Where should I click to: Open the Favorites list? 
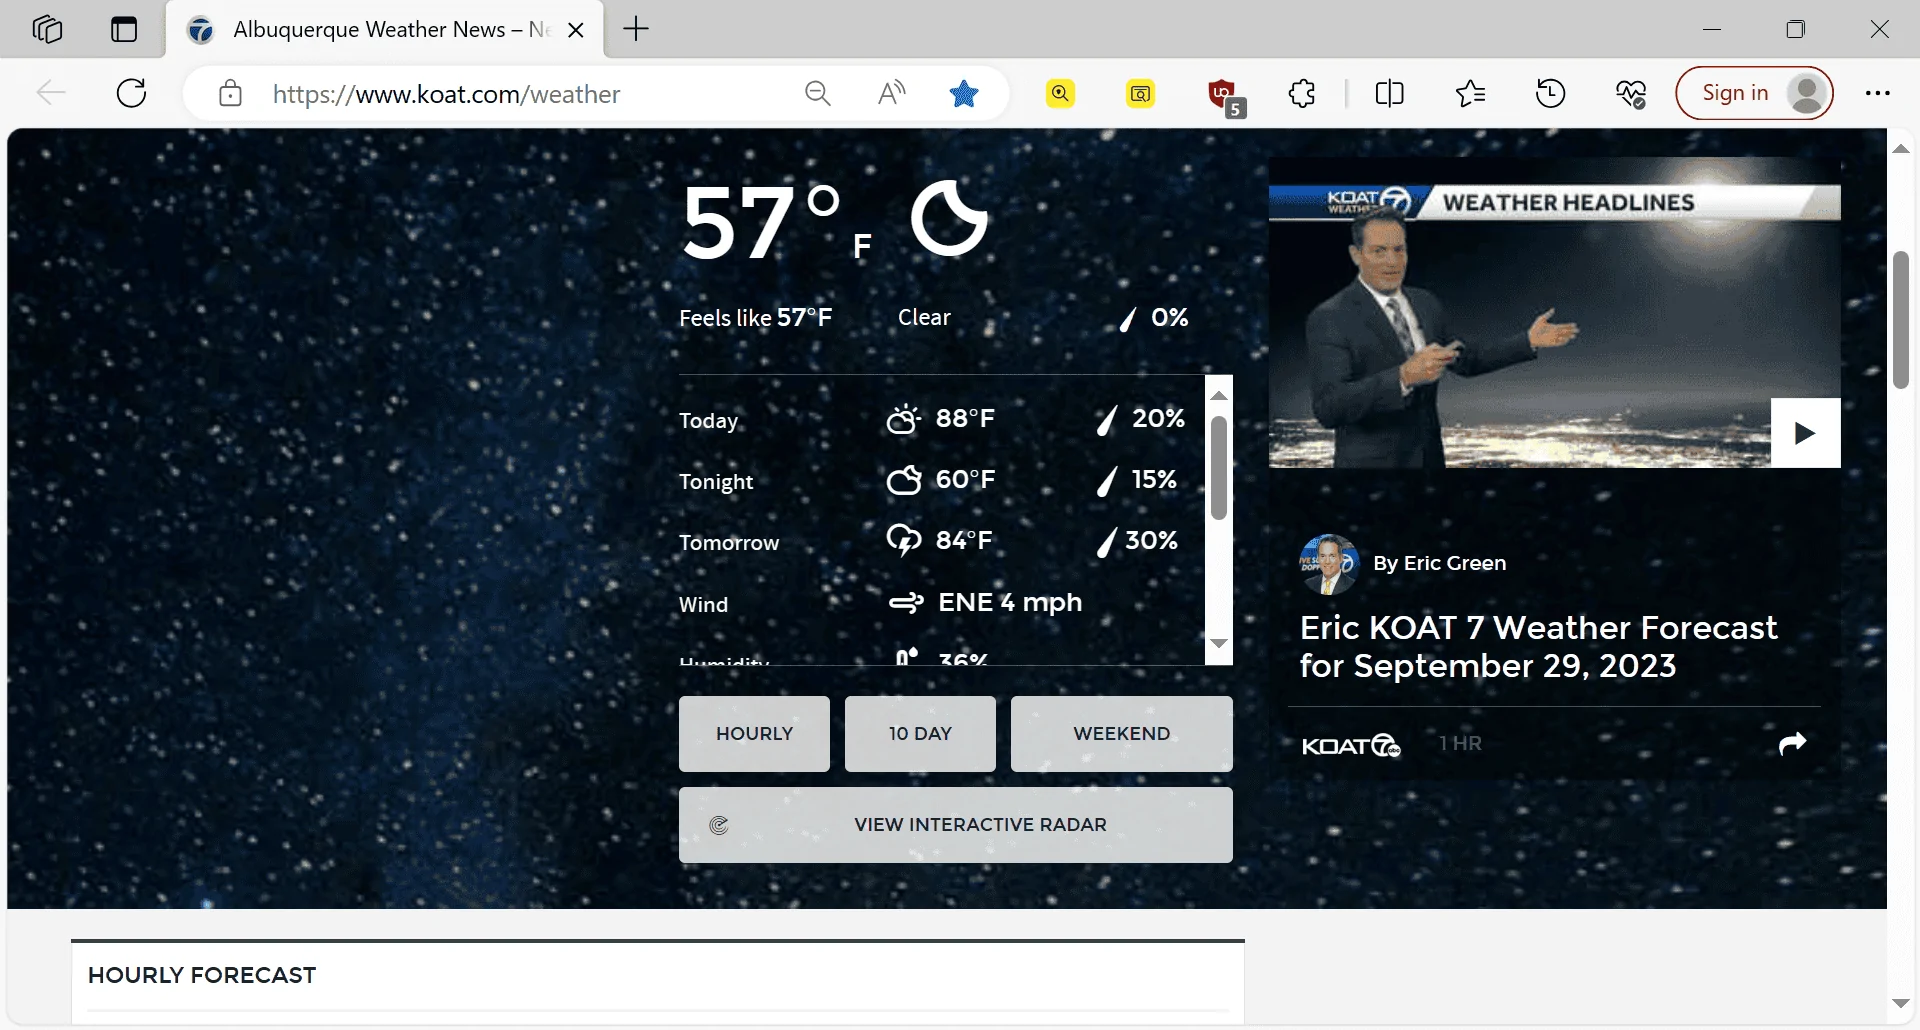[x=1470, y=93]
